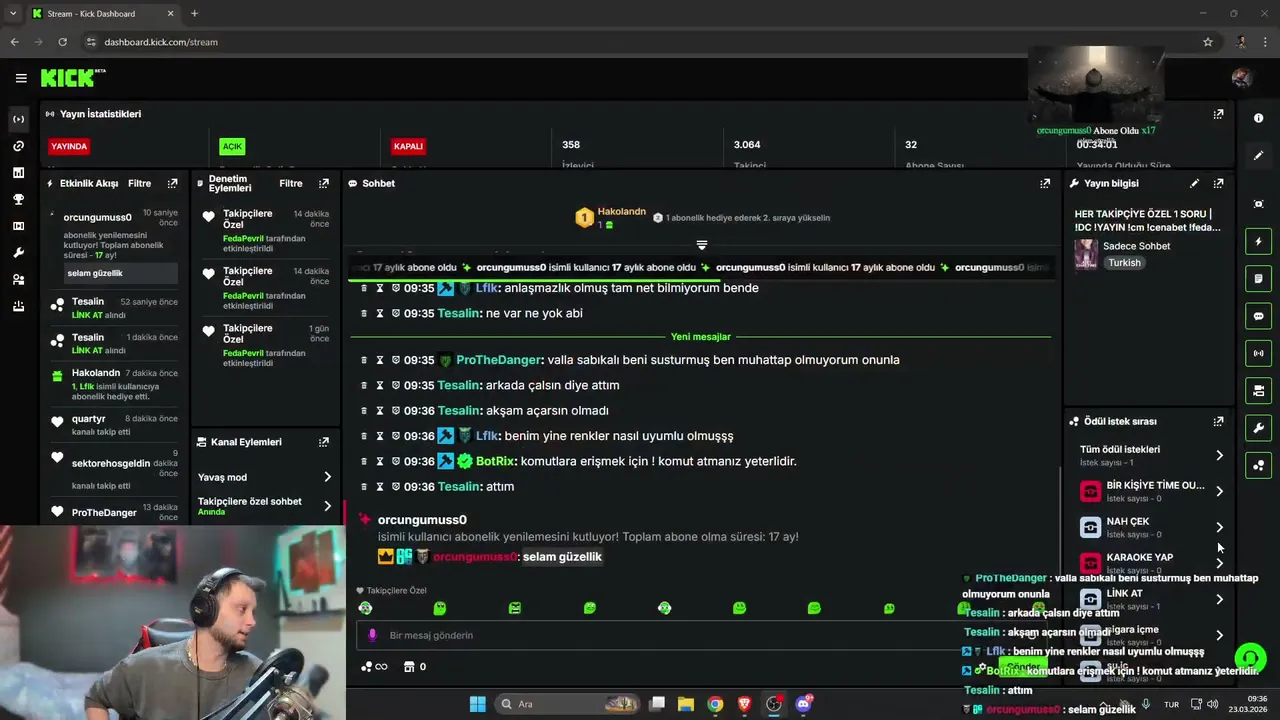Open the link icon in left sidebar
This screenshot has width=1280, height=720.
point(18,146)
